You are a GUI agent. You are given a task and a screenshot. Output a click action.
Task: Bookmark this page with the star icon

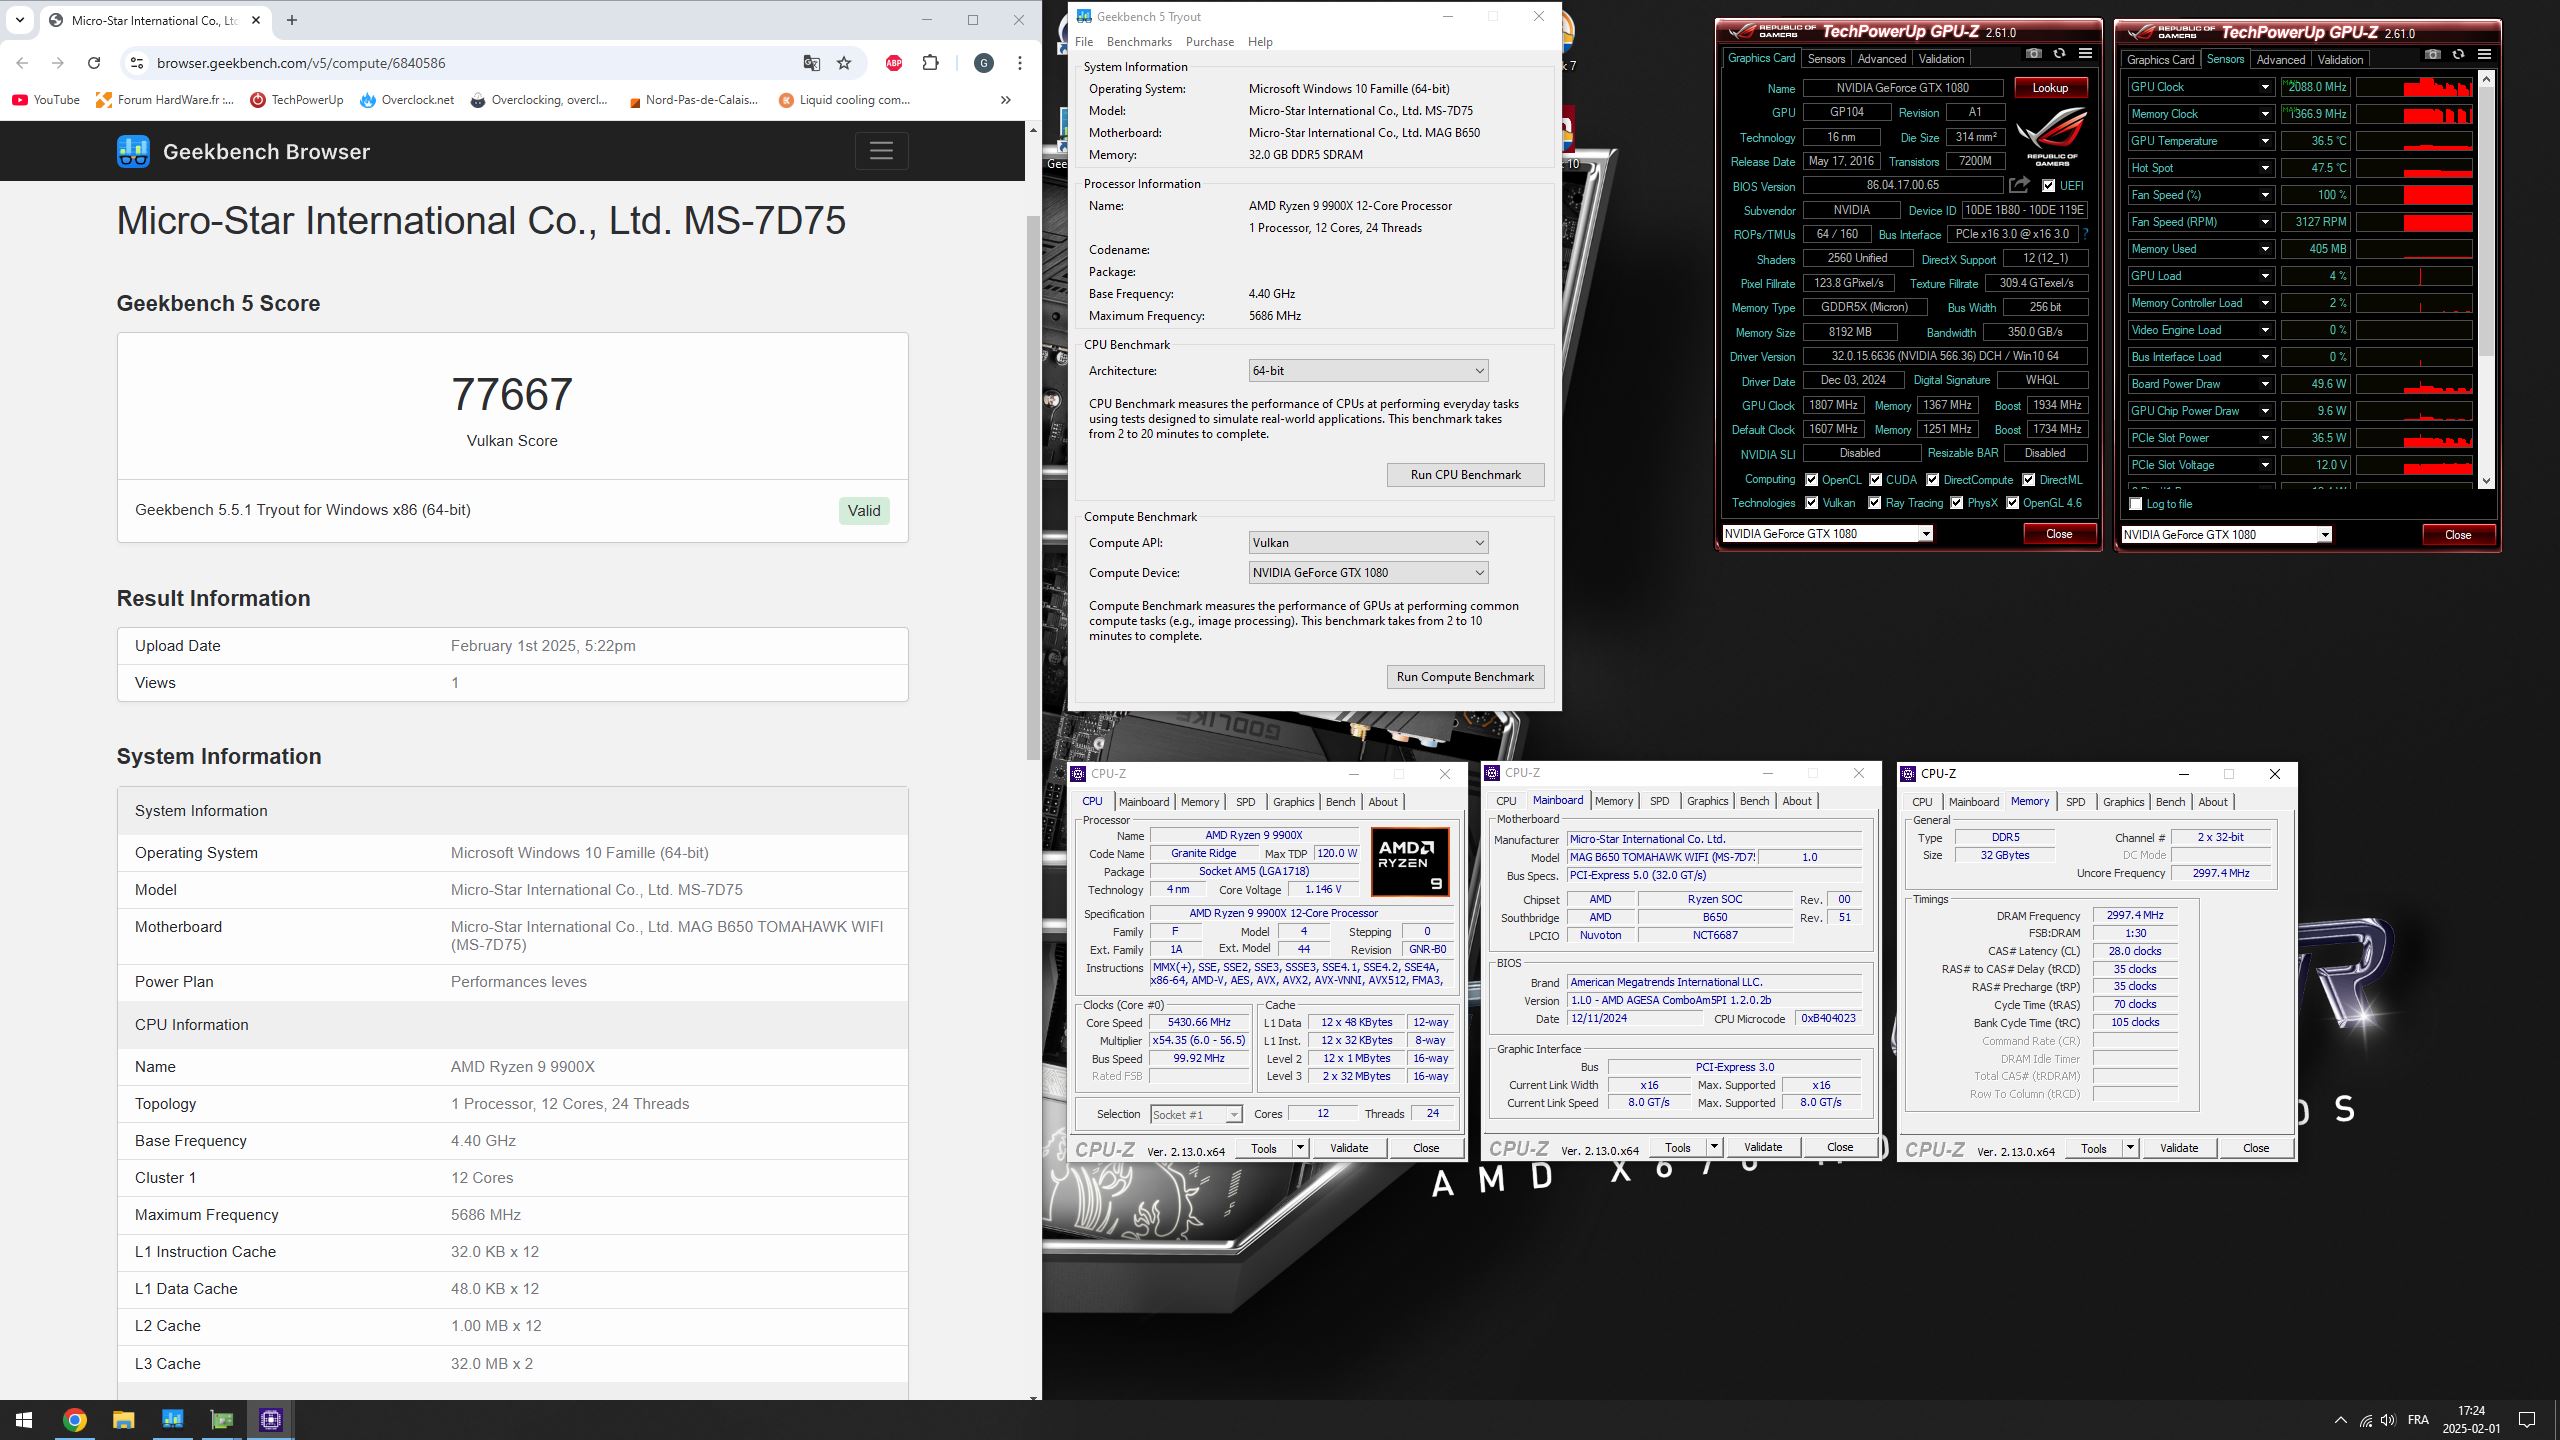[844, 63]
